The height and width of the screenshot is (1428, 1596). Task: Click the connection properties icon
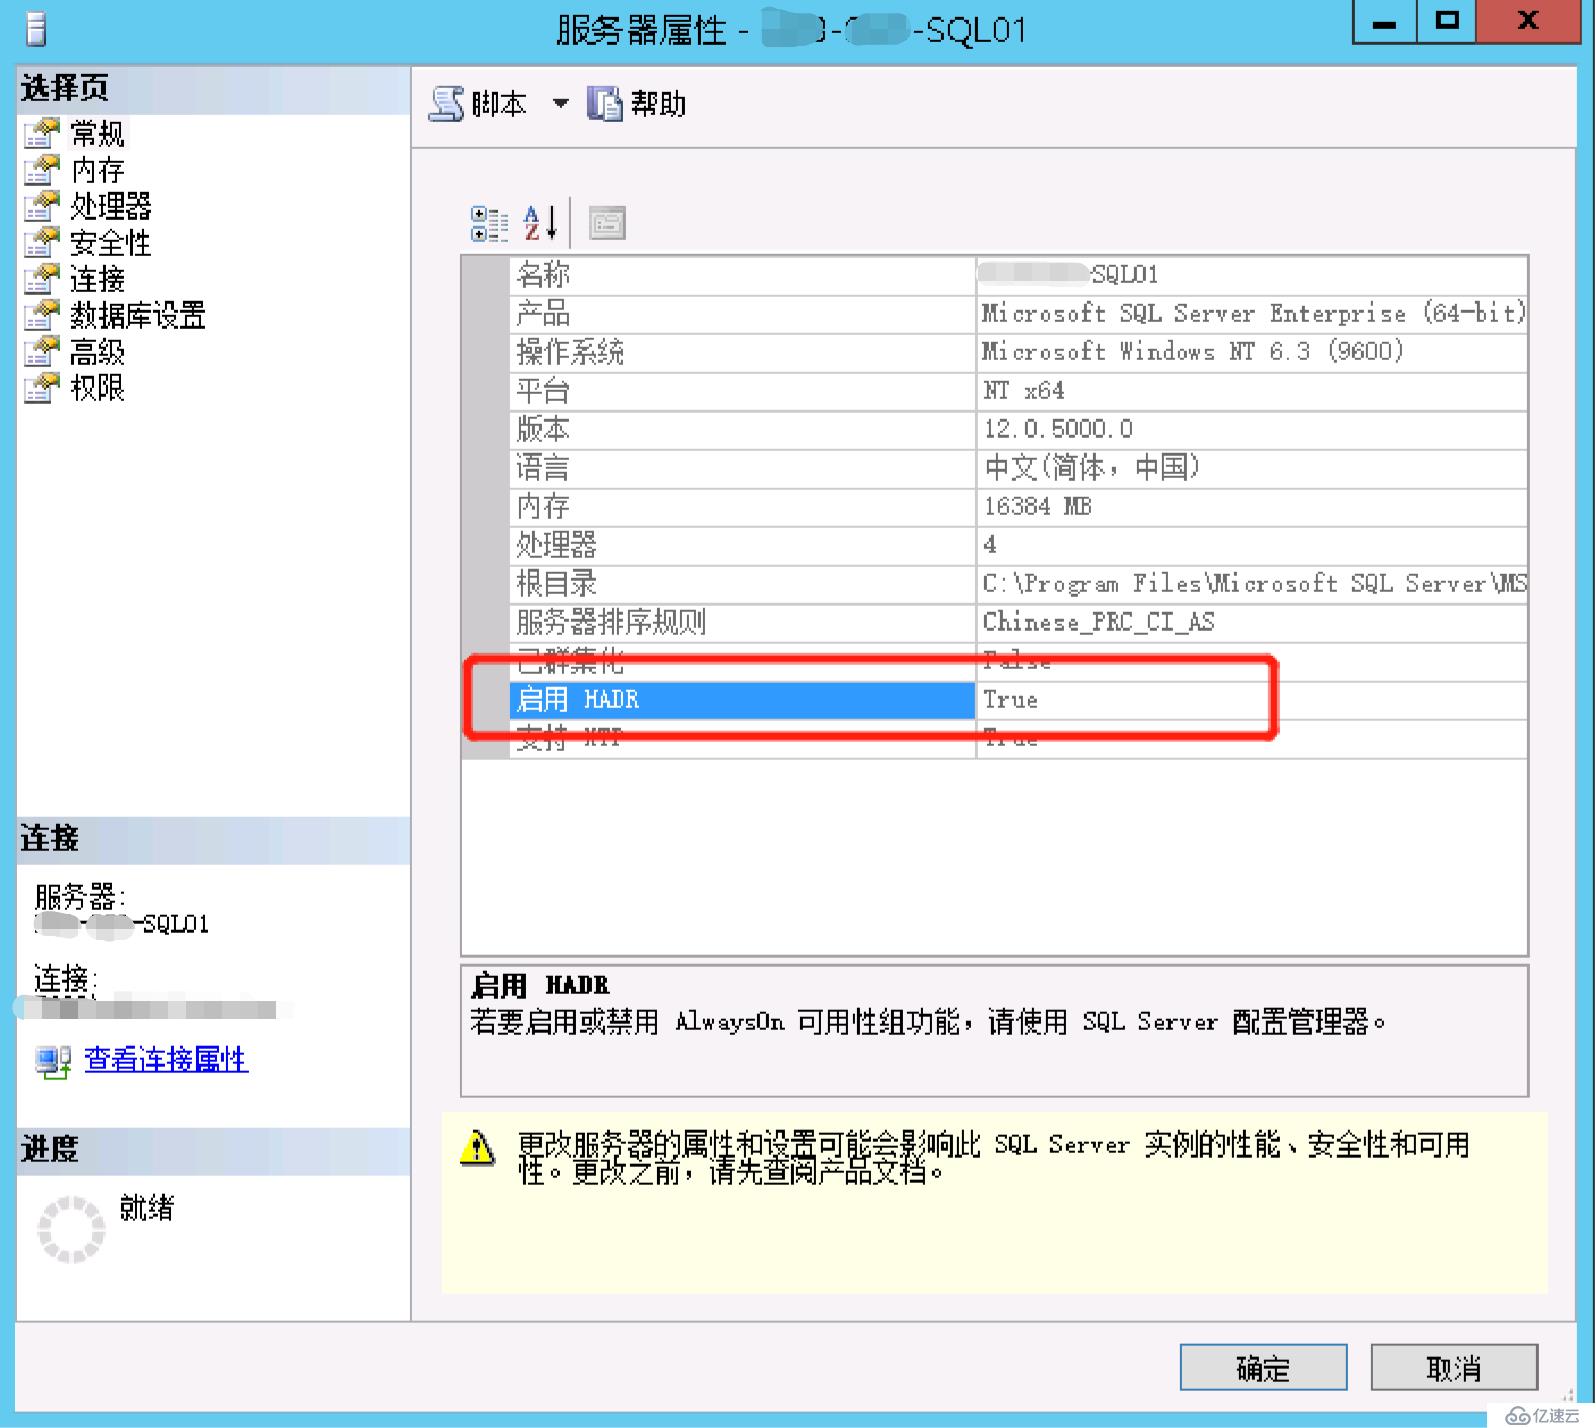click(53, 1061)
